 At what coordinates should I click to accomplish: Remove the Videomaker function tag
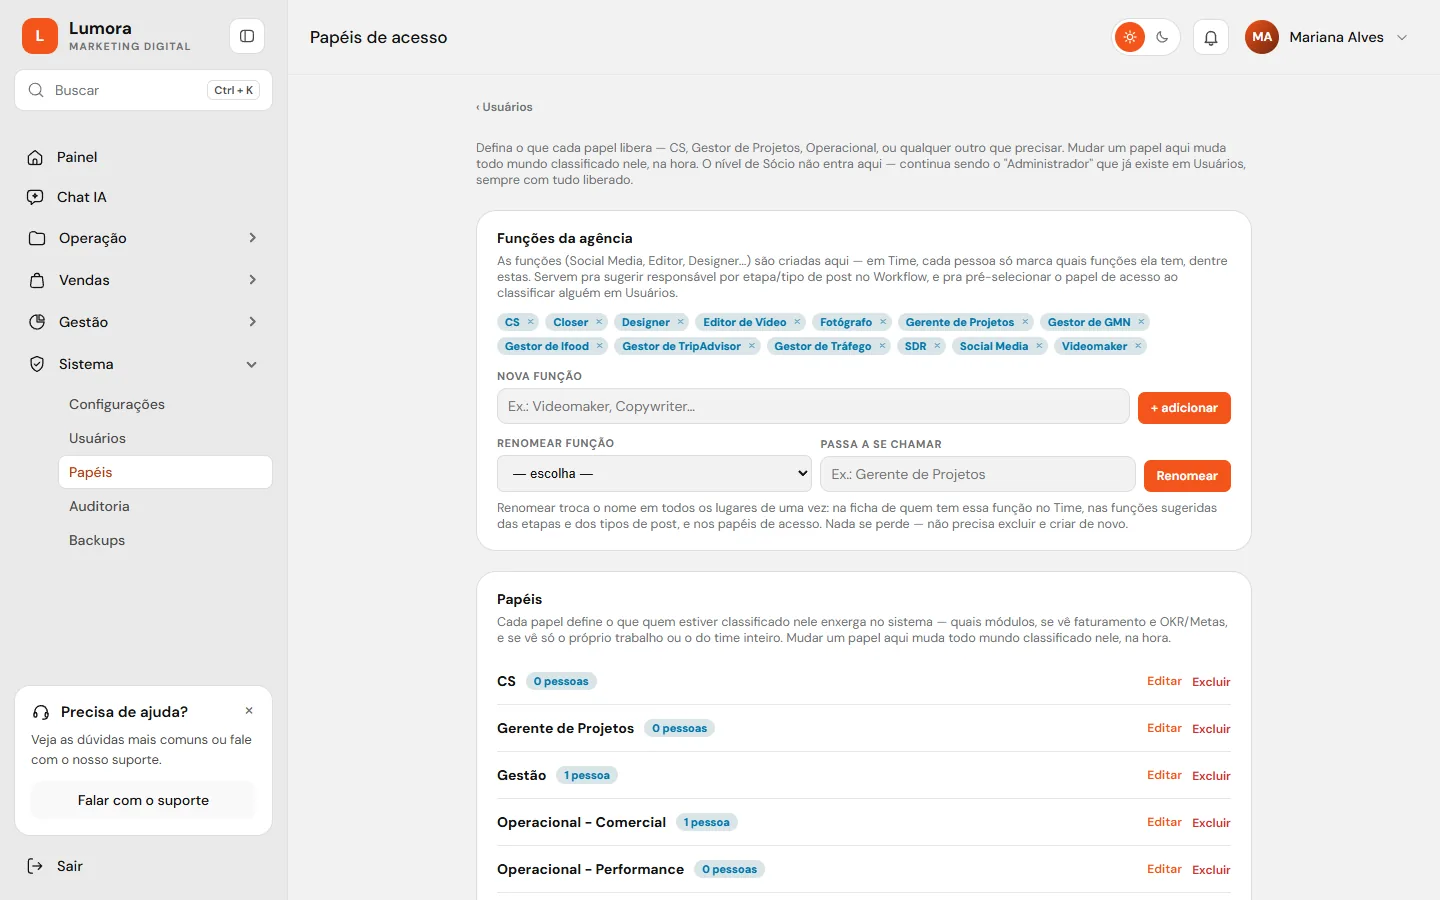tap(1138, 346)
